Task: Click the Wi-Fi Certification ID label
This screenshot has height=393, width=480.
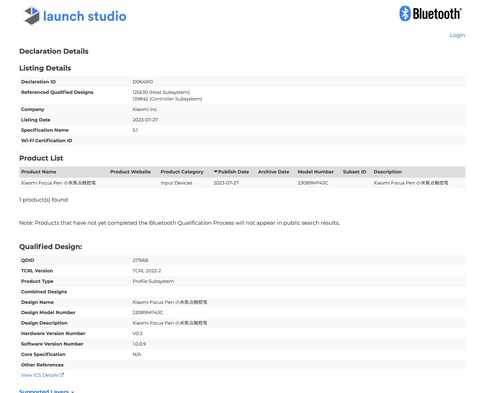Action: (x=46, y=140)
